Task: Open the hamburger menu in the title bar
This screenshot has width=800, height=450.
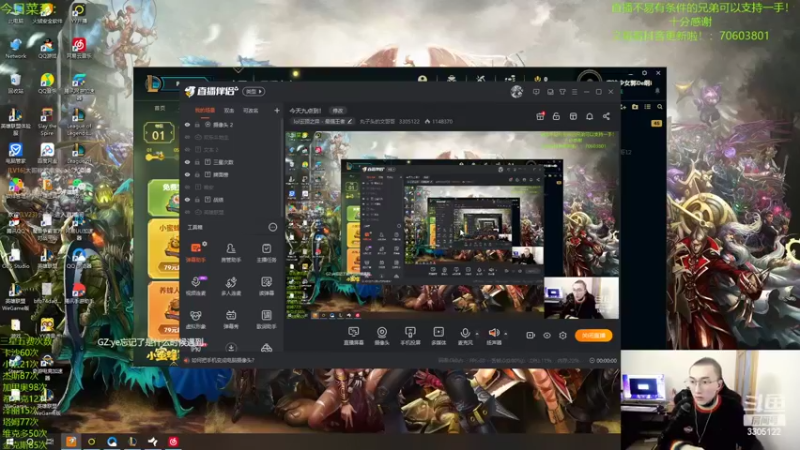Action: tap(574, 92)
